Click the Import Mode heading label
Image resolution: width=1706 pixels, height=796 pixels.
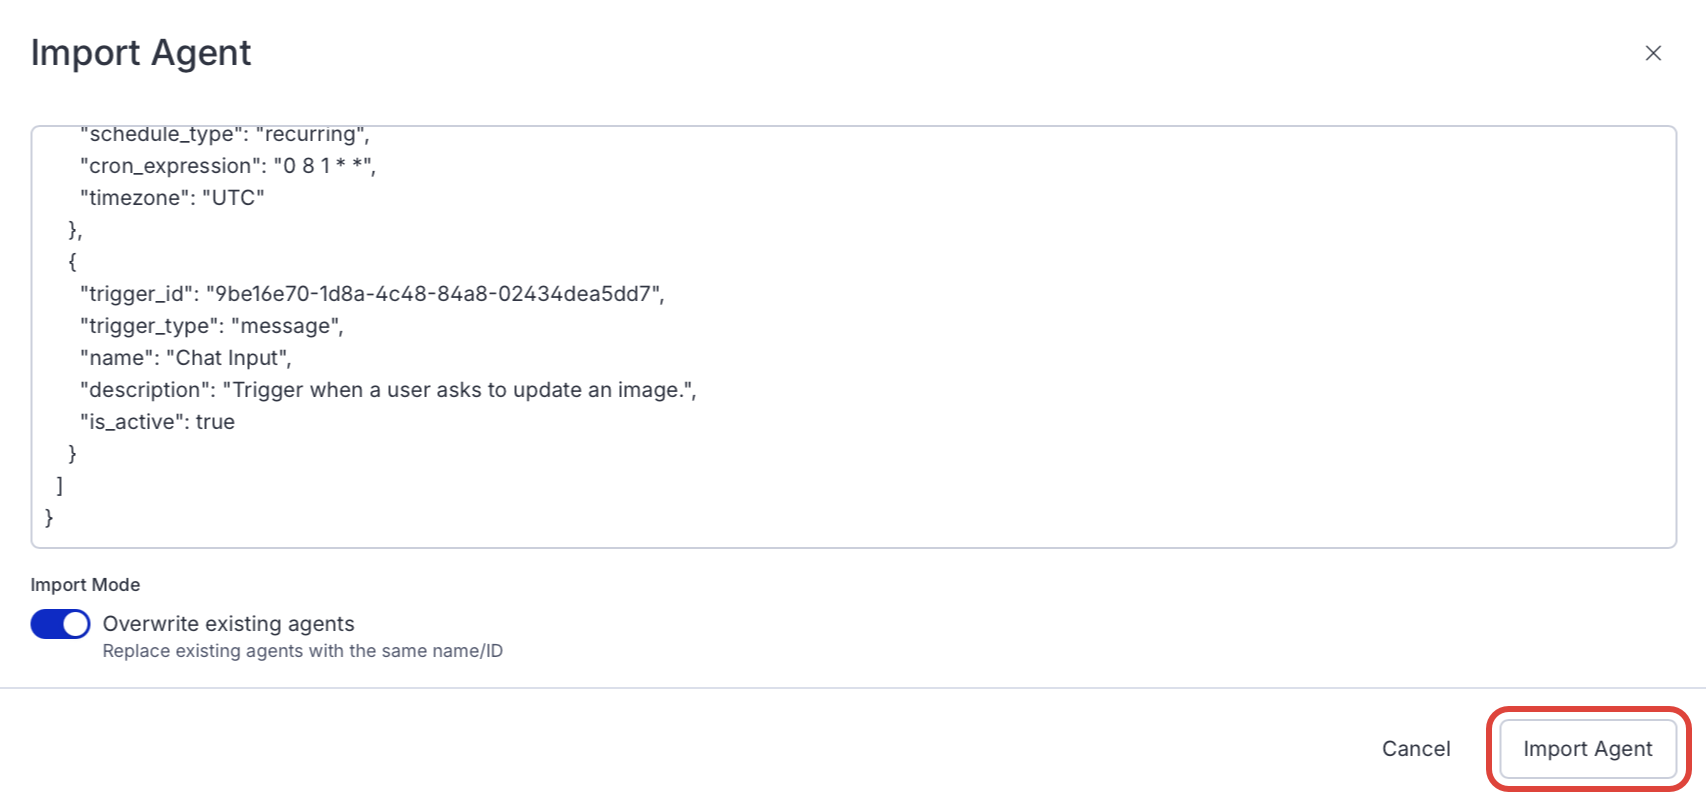tap(85, 585)
